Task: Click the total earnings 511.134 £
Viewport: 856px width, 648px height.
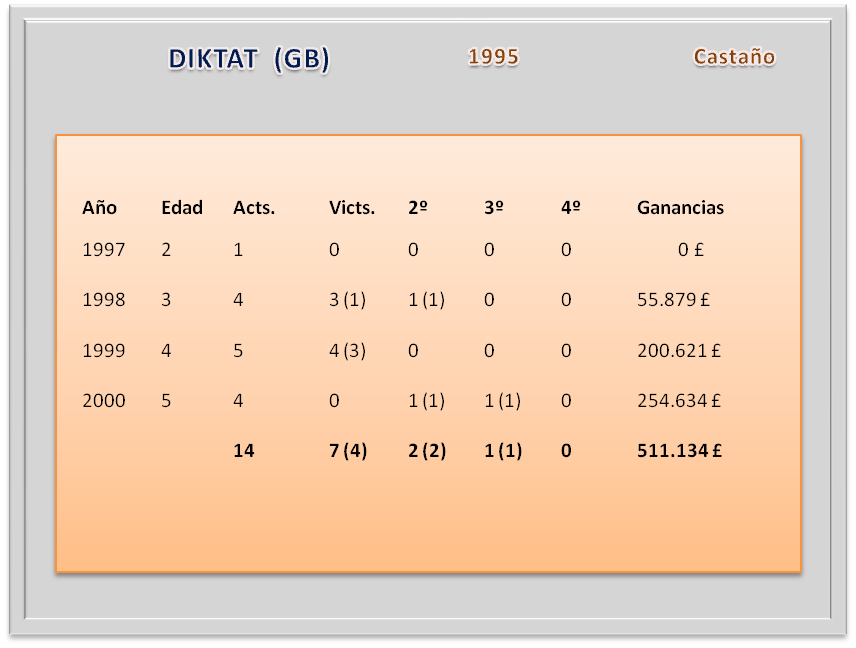Action: (x=680, y=451)
